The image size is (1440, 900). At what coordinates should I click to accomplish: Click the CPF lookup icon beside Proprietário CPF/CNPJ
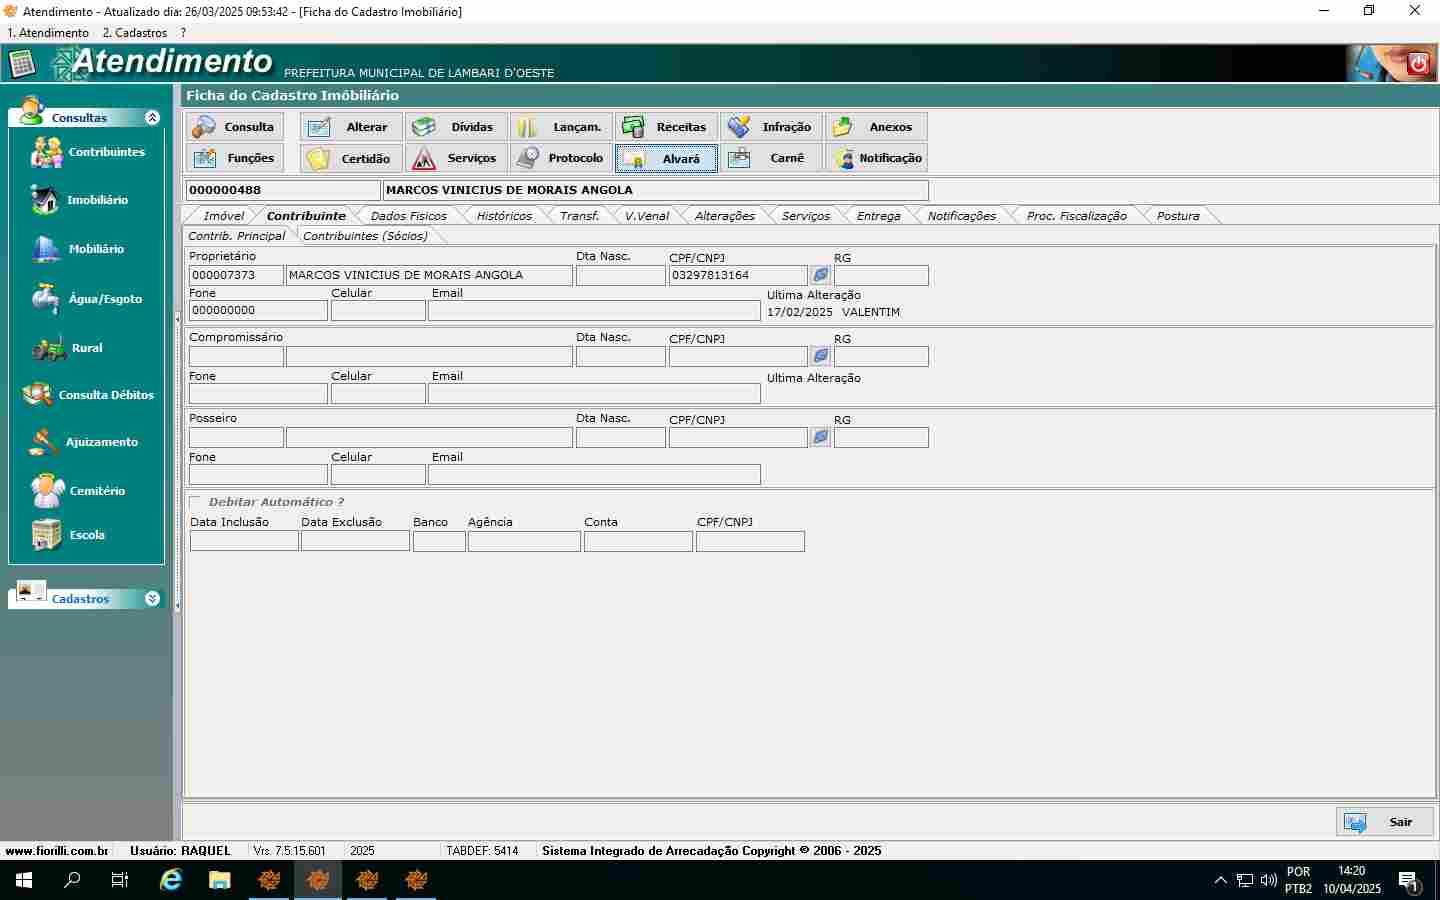click(x=820, y=275)
